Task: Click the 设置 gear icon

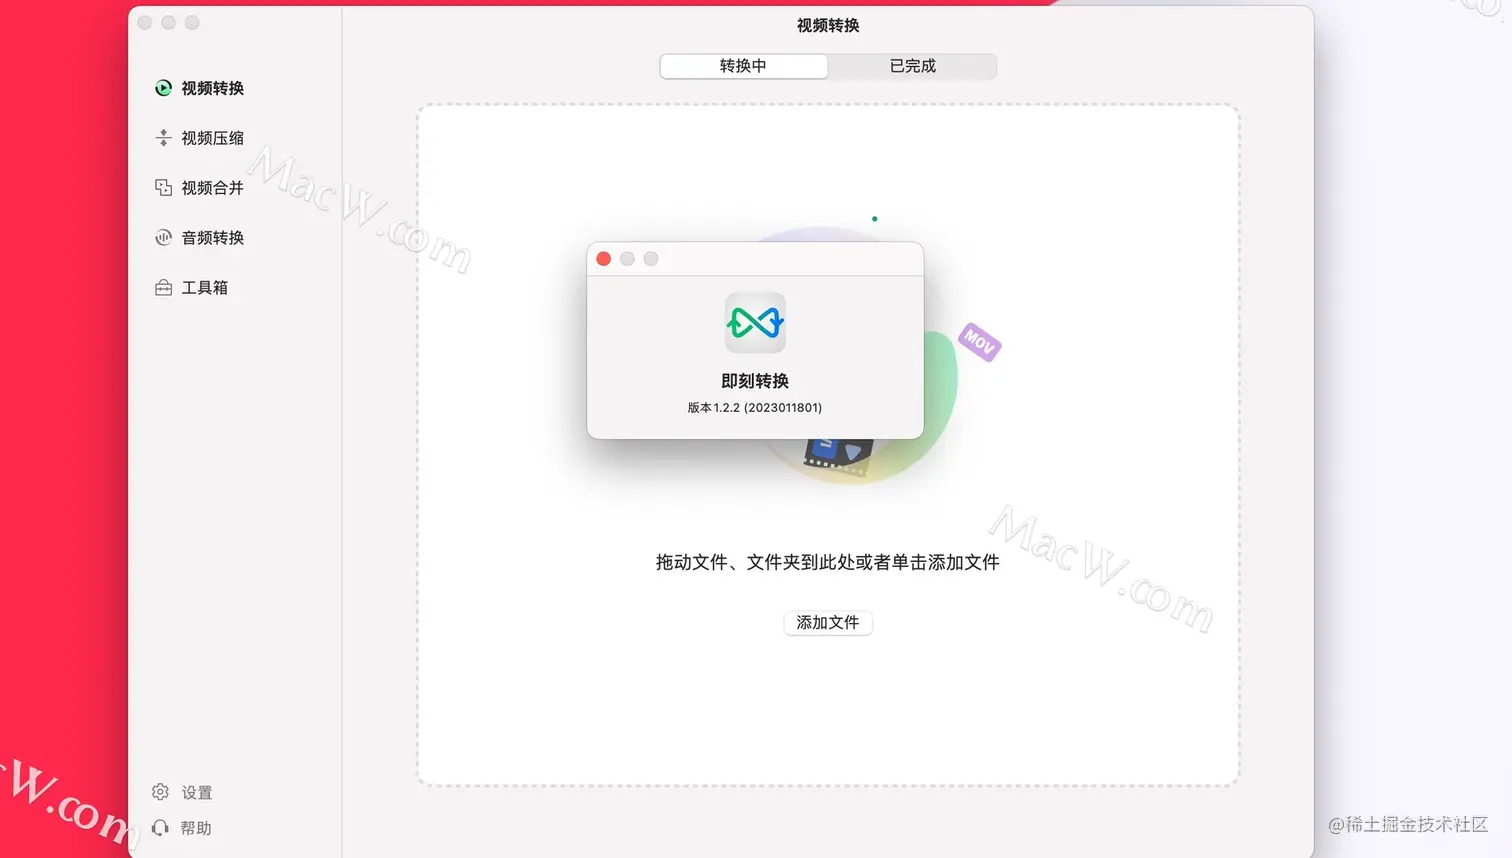Action: coord(160,792)
